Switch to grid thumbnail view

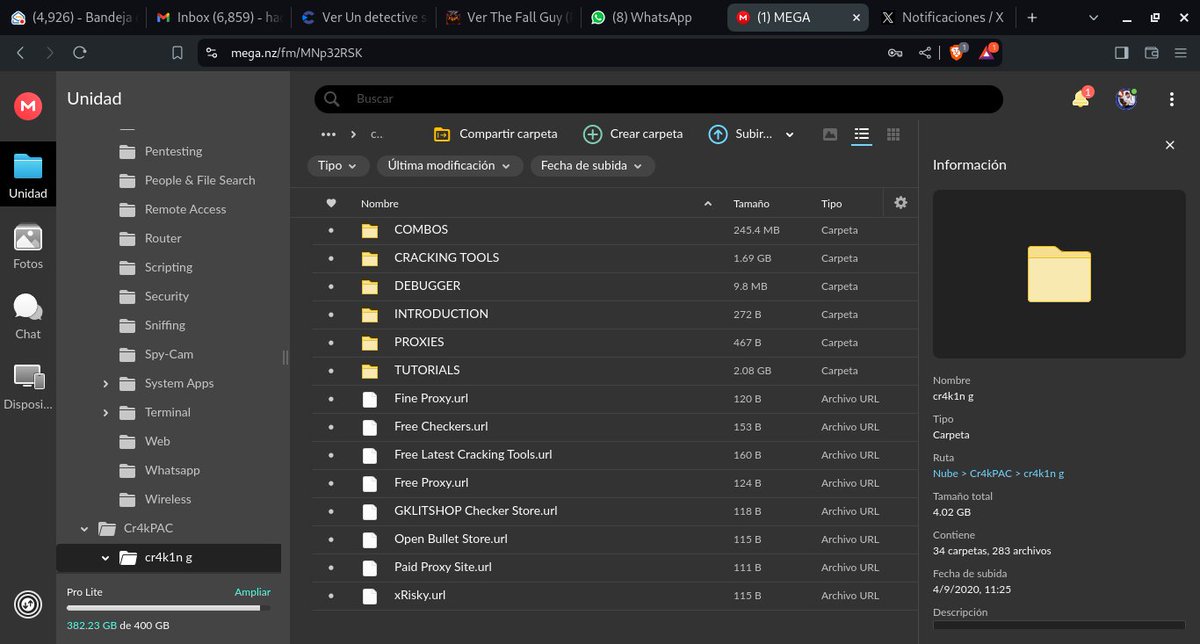894,134
